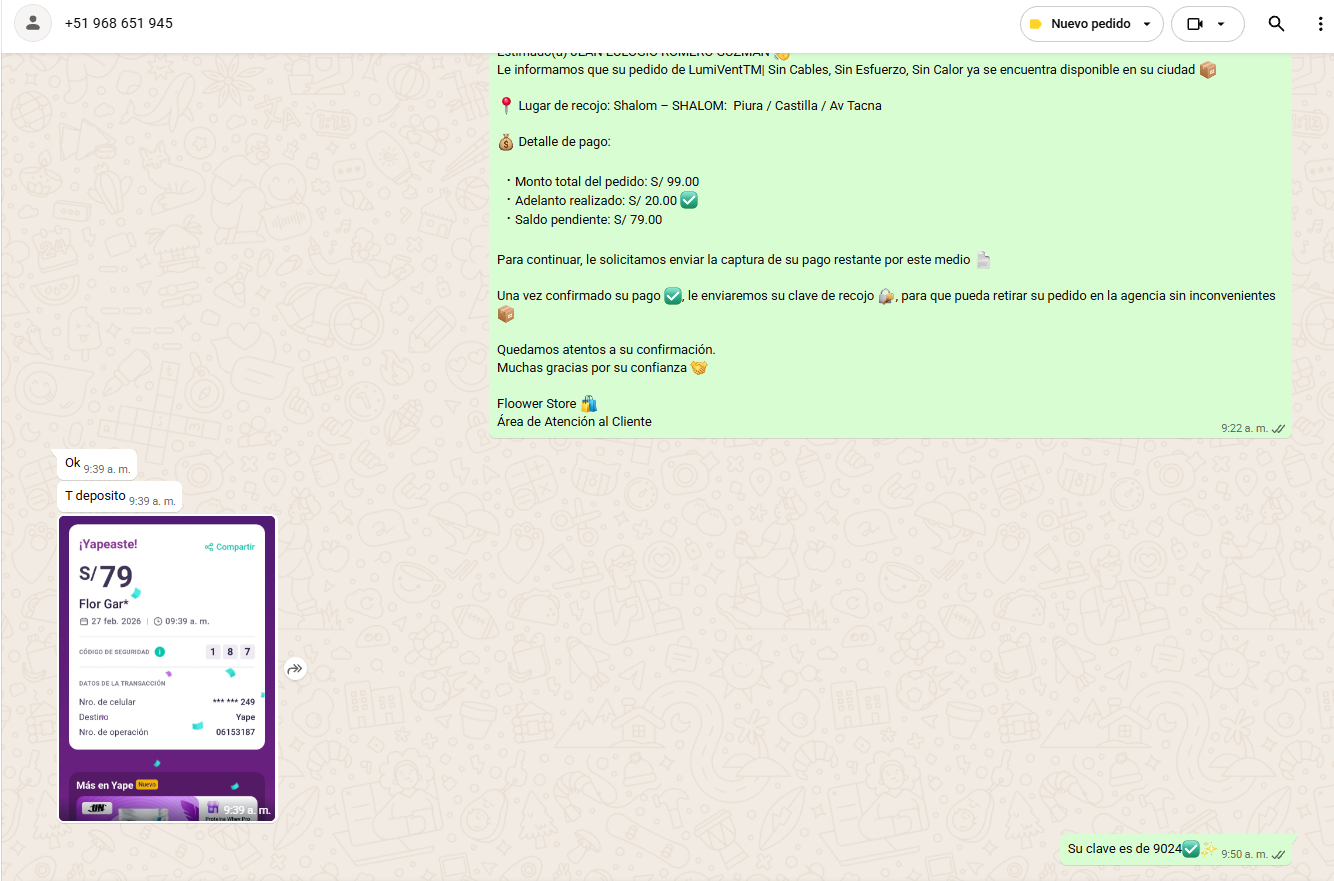Screen dimensions: 1334x881
Task: Click the Nuevo pedido label text
Action: [1090, 24]
